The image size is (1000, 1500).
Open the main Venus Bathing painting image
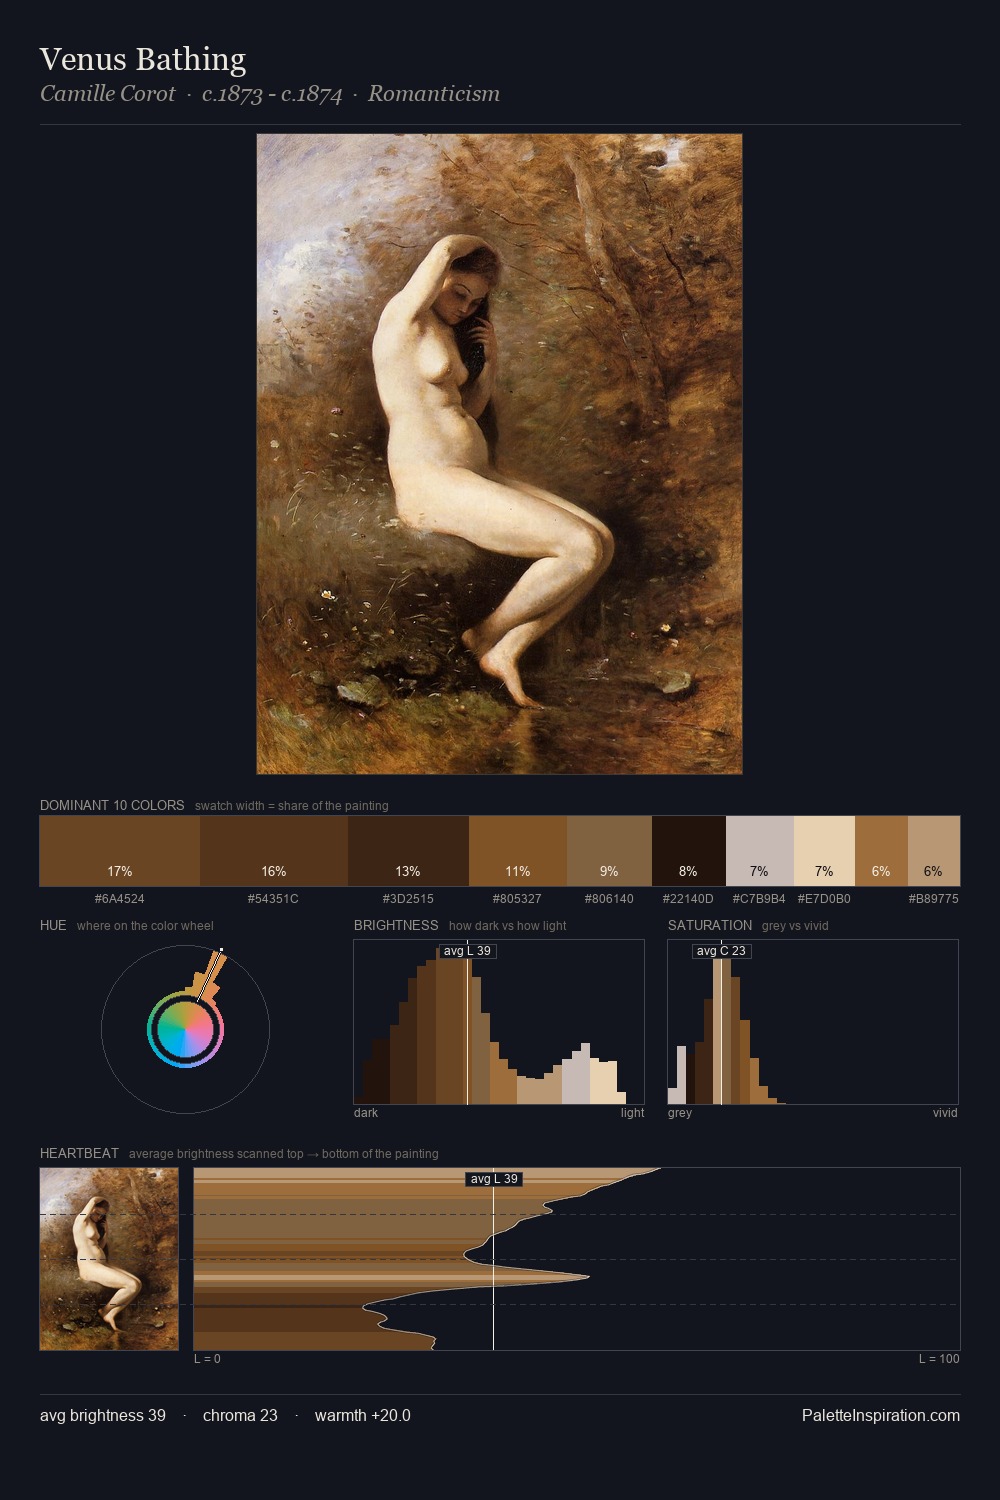pyautogui.click(x=499, y=454)
